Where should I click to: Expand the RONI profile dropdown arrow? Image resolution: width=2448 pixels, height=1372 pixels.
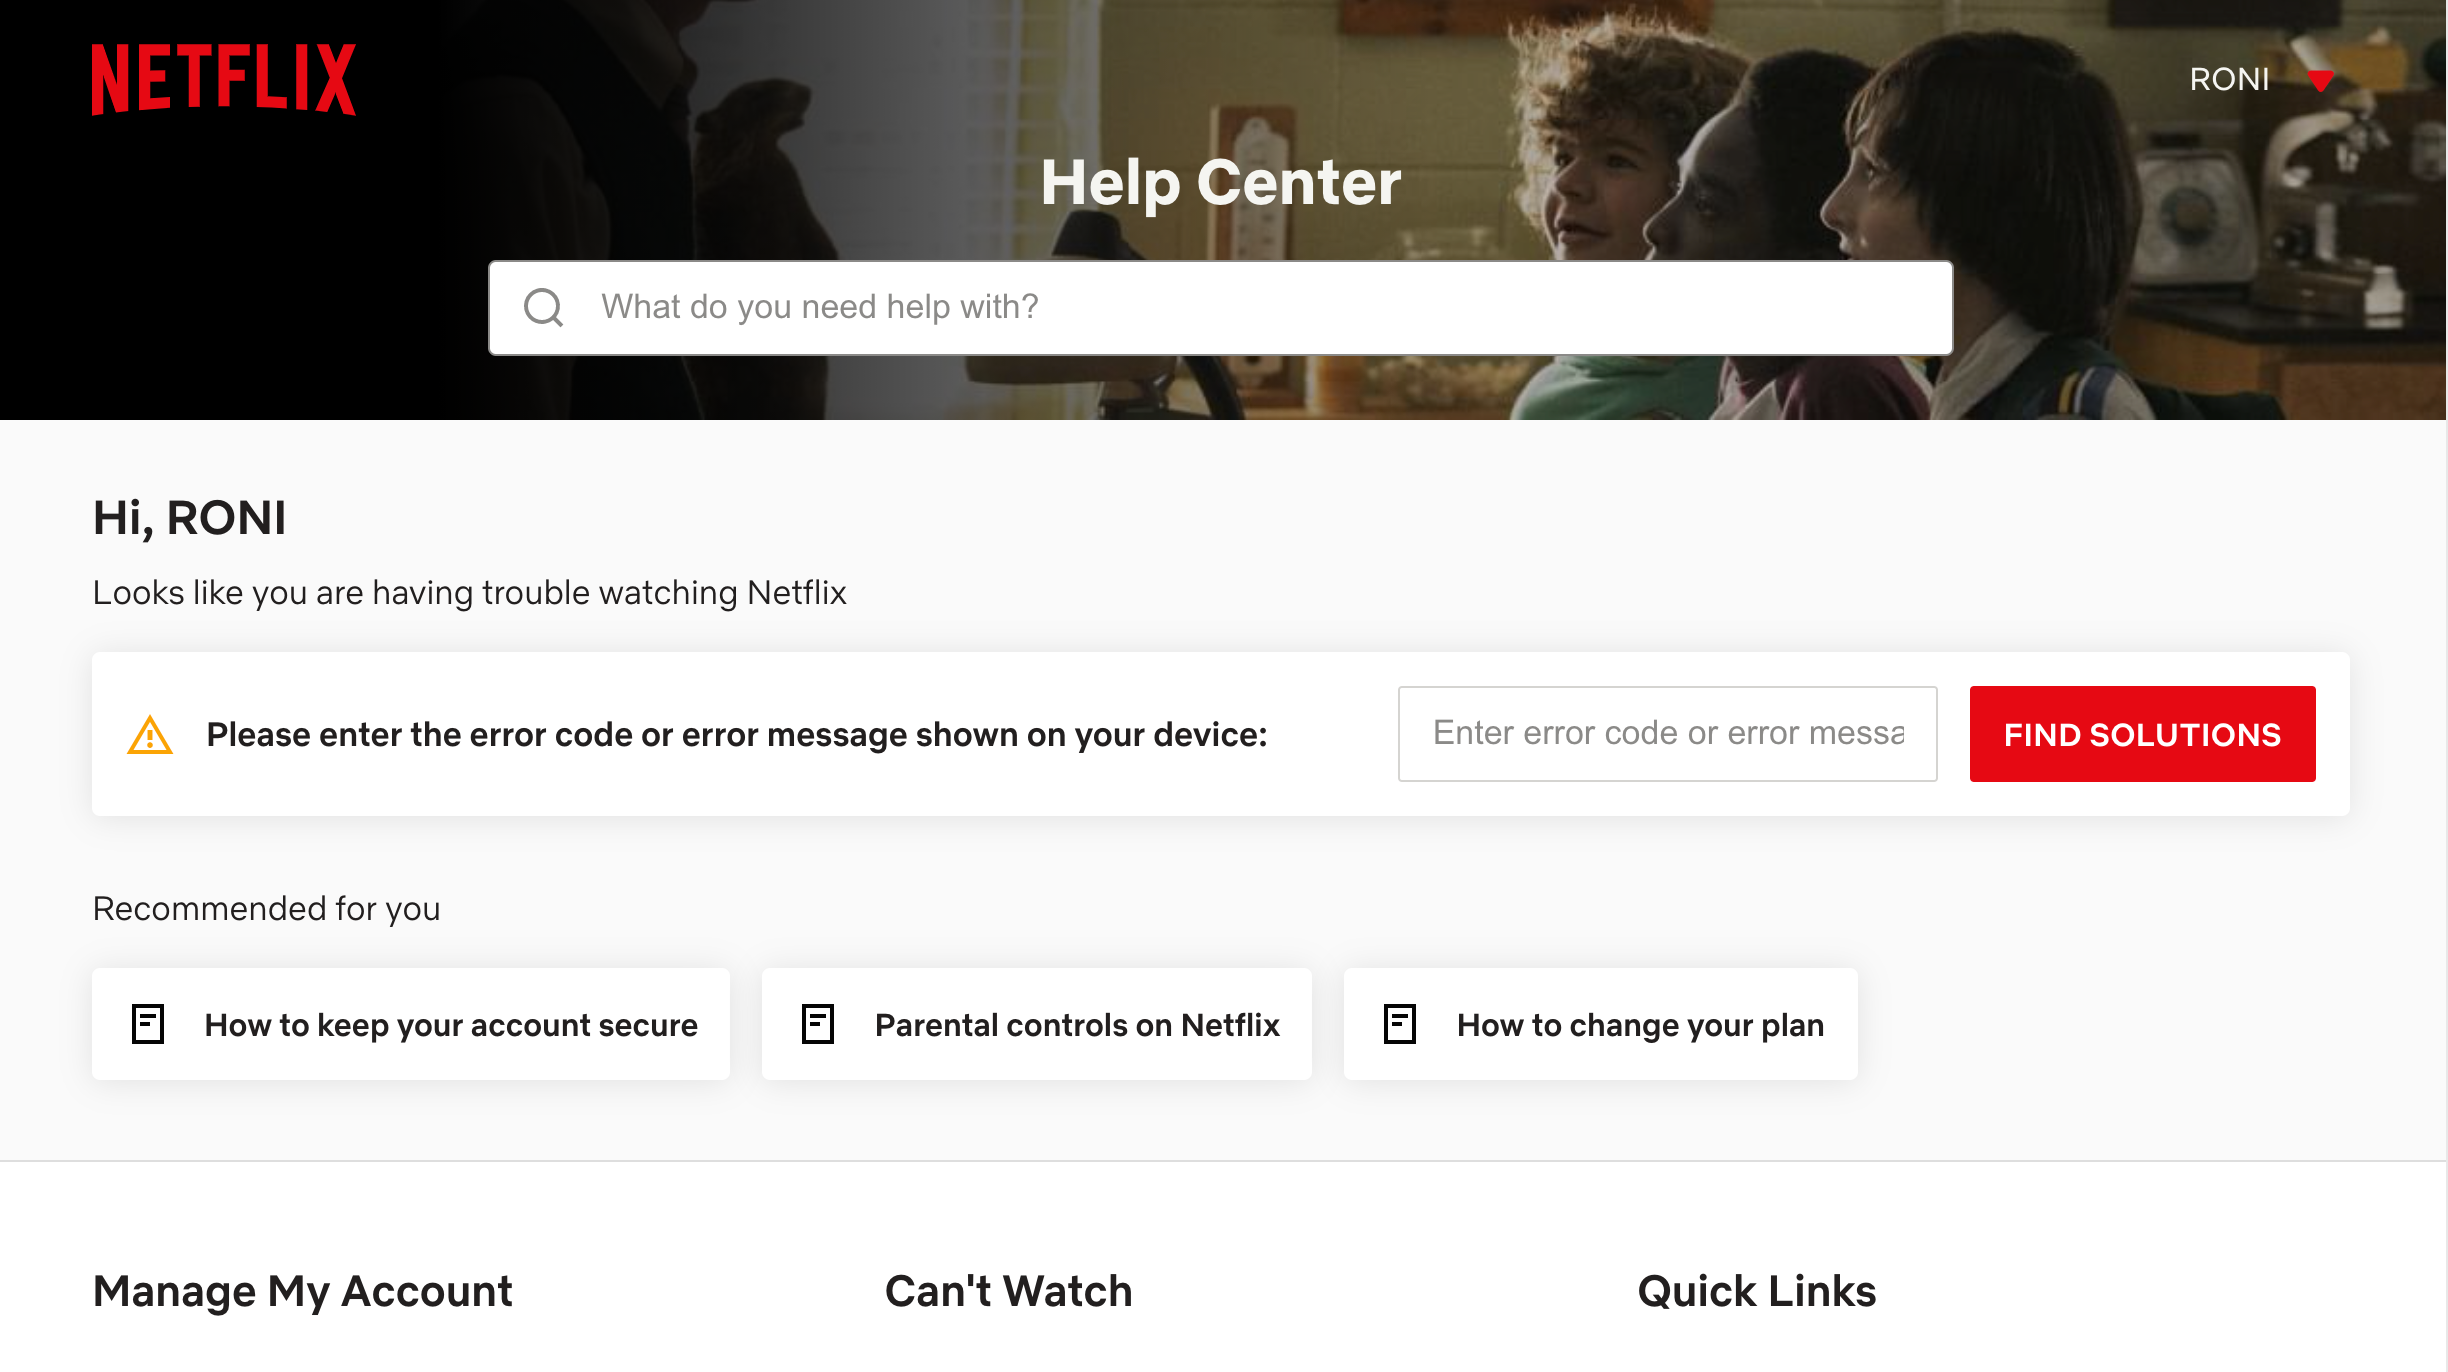(x=2320, y=80)
